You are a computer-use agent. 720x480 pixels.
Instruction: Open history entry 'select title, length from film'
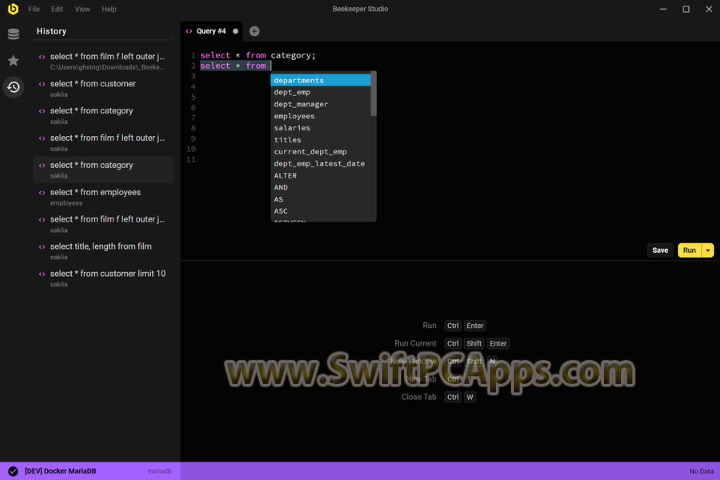tap(103, 251)
